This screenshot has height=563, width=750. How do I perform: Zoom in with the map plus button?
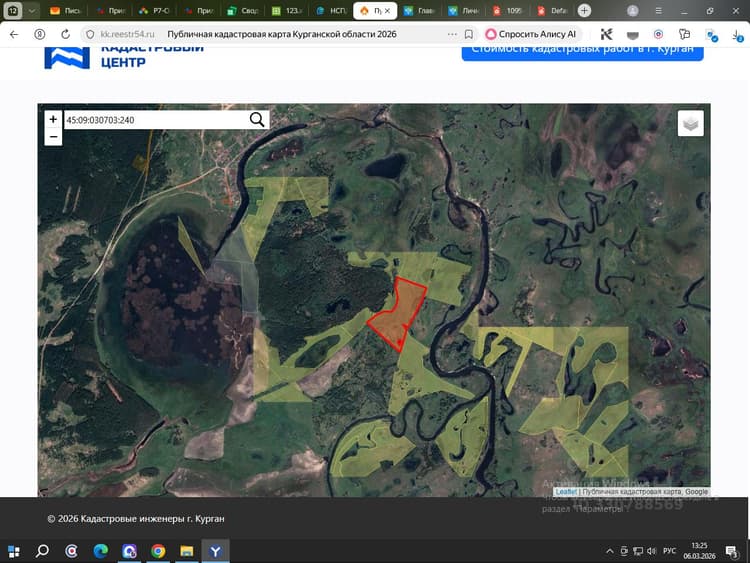(53, 119)
